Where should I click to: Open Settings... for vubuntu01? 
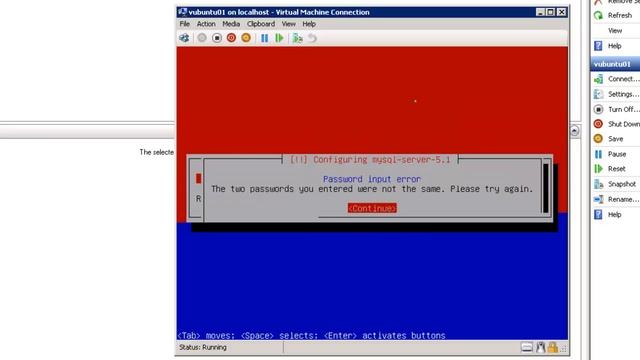(624, 94)
